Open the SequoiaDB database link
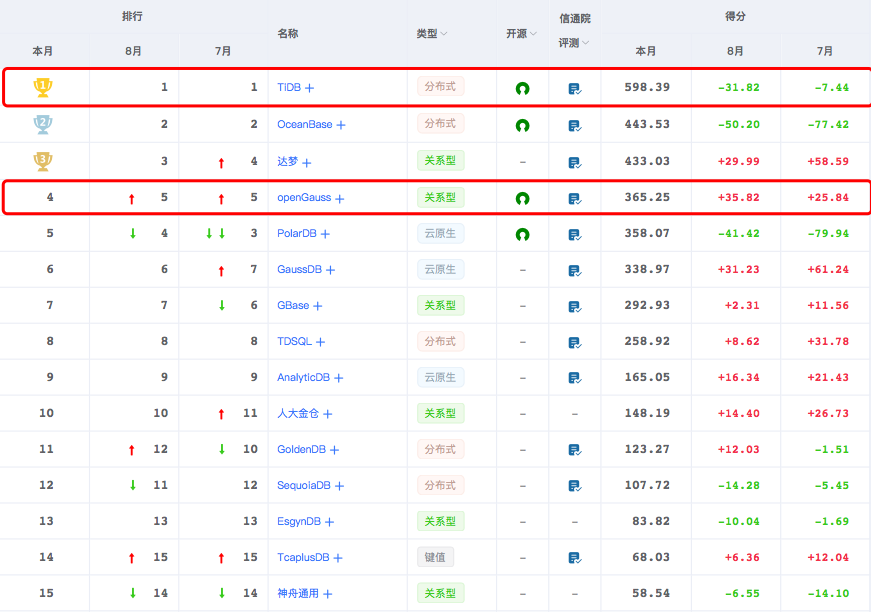 304,485
